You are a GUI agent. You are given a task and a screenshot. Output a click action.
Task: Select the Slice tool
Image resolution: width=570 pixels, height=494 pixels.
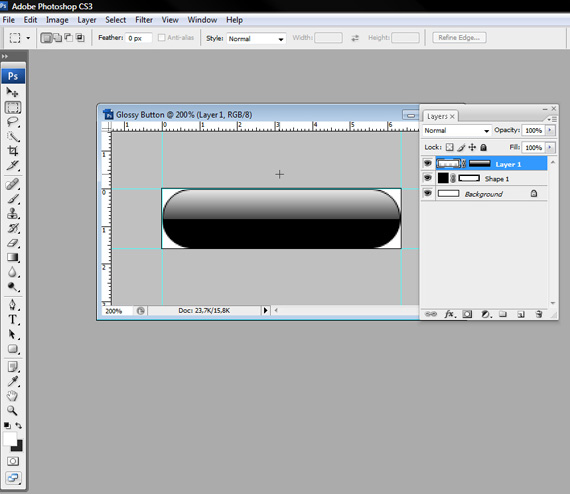tap(12, 165)
